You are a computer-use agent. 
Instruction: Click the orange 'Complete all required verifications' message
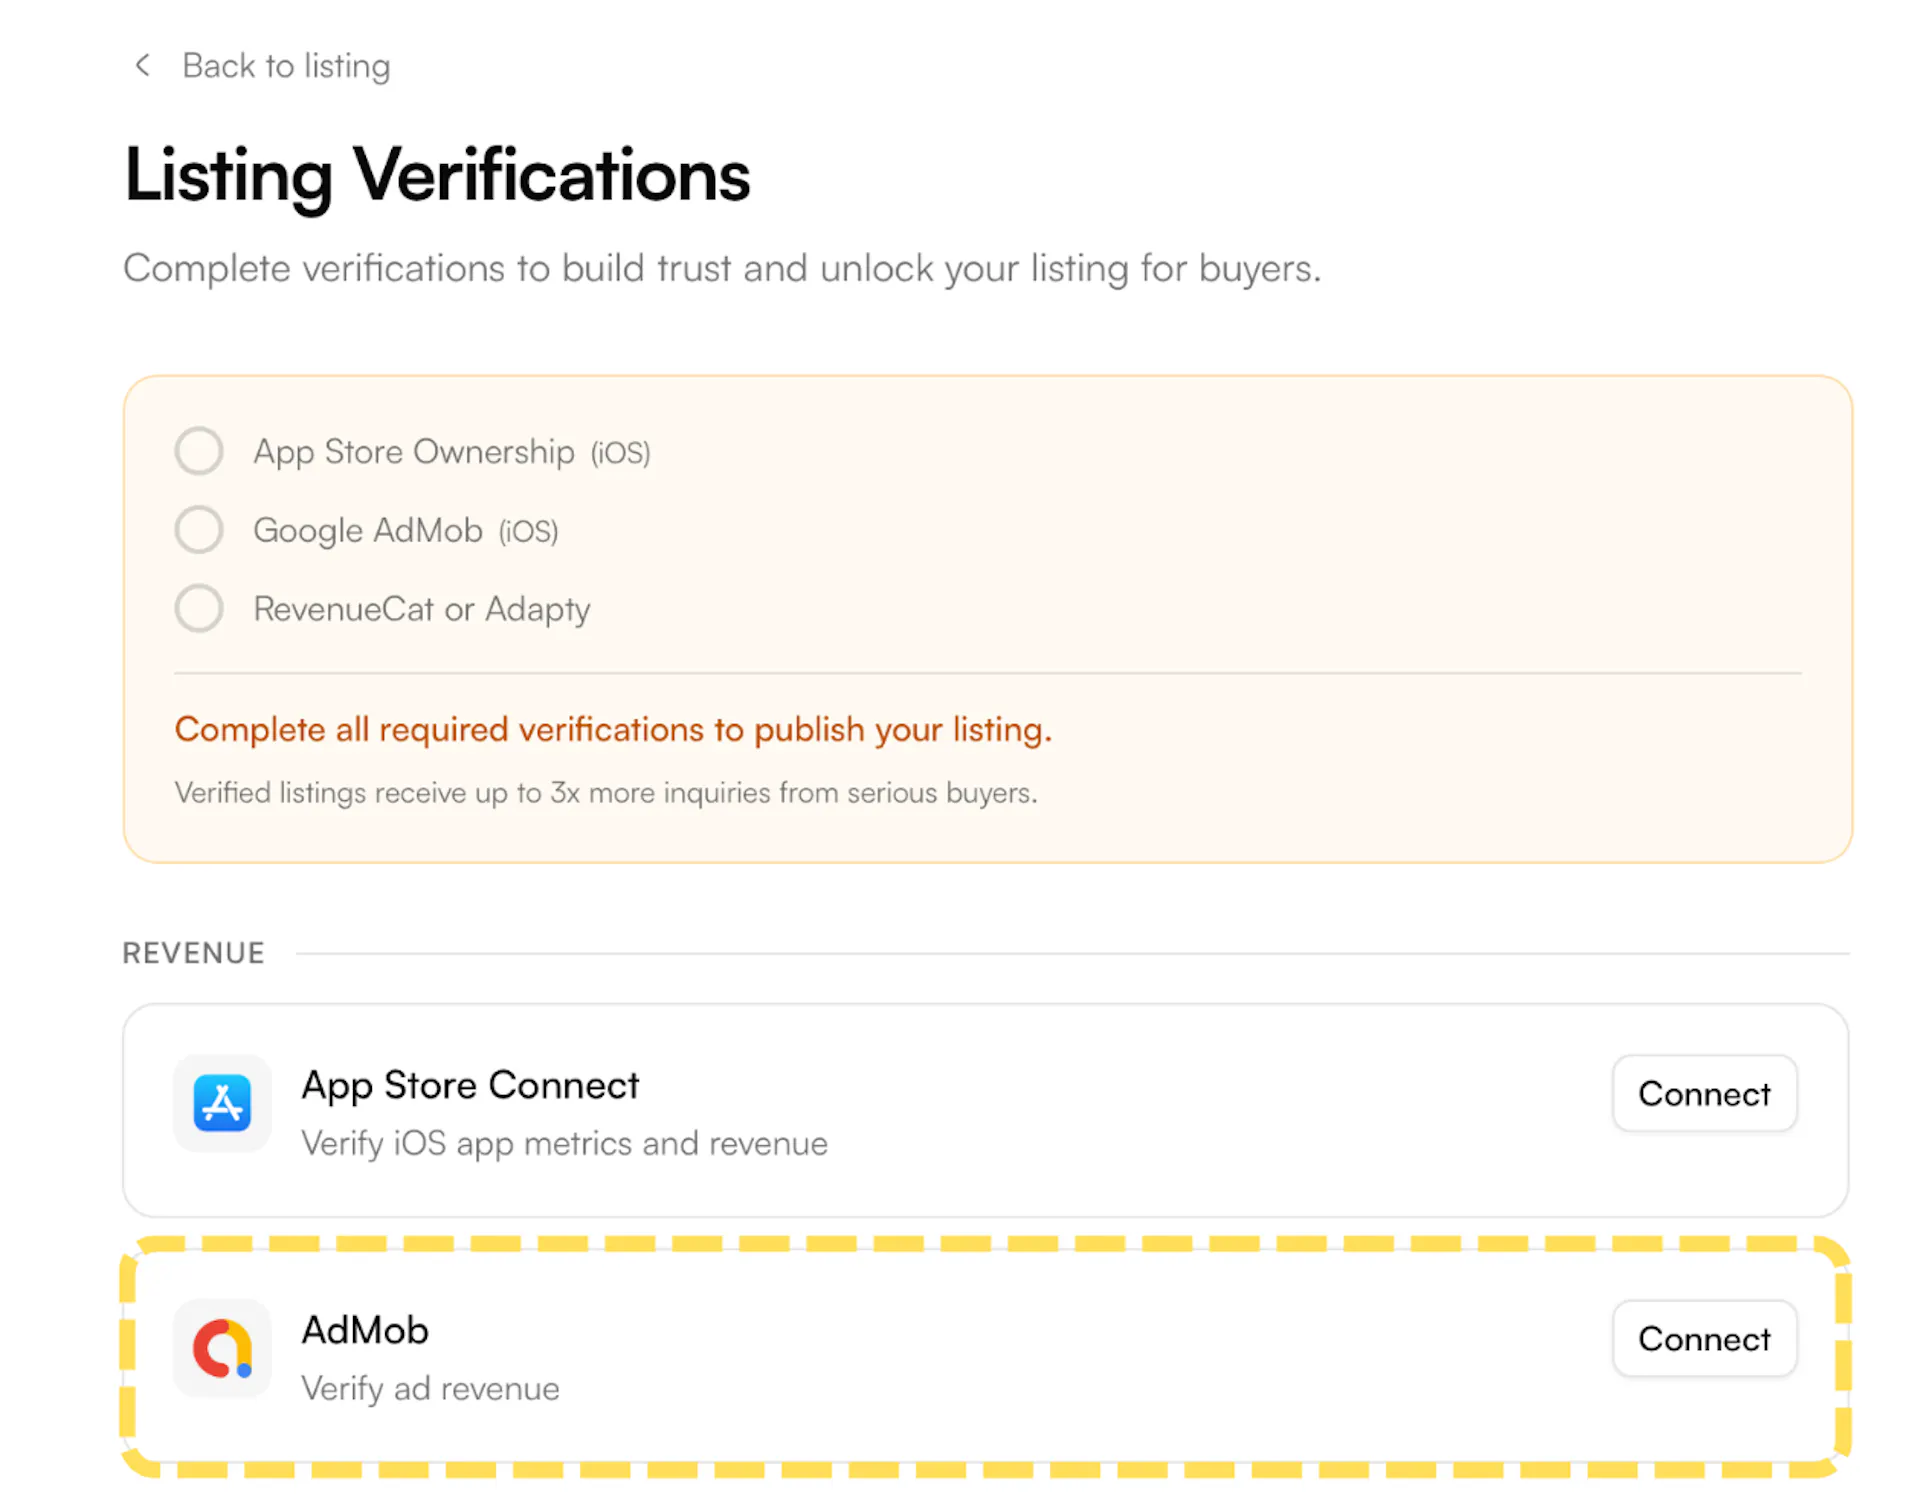pyautogui.click(x=613, y=730)
